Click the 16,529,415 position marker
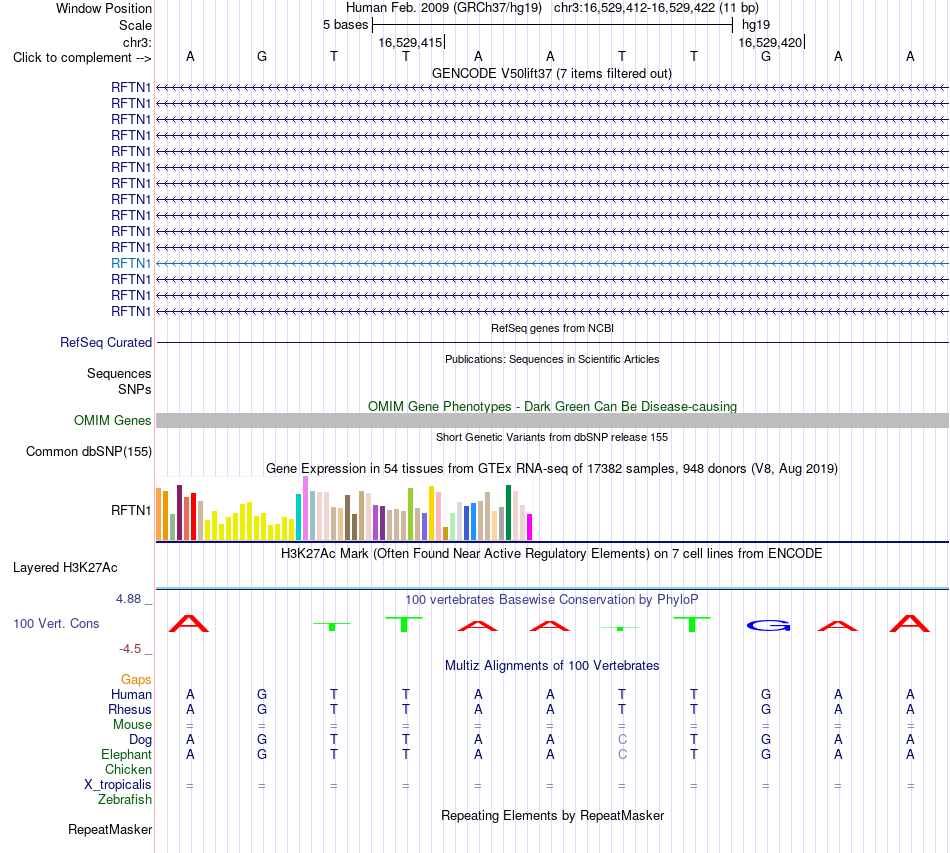The height and width of the screenshot is (853, 950). tap(410, 42)
